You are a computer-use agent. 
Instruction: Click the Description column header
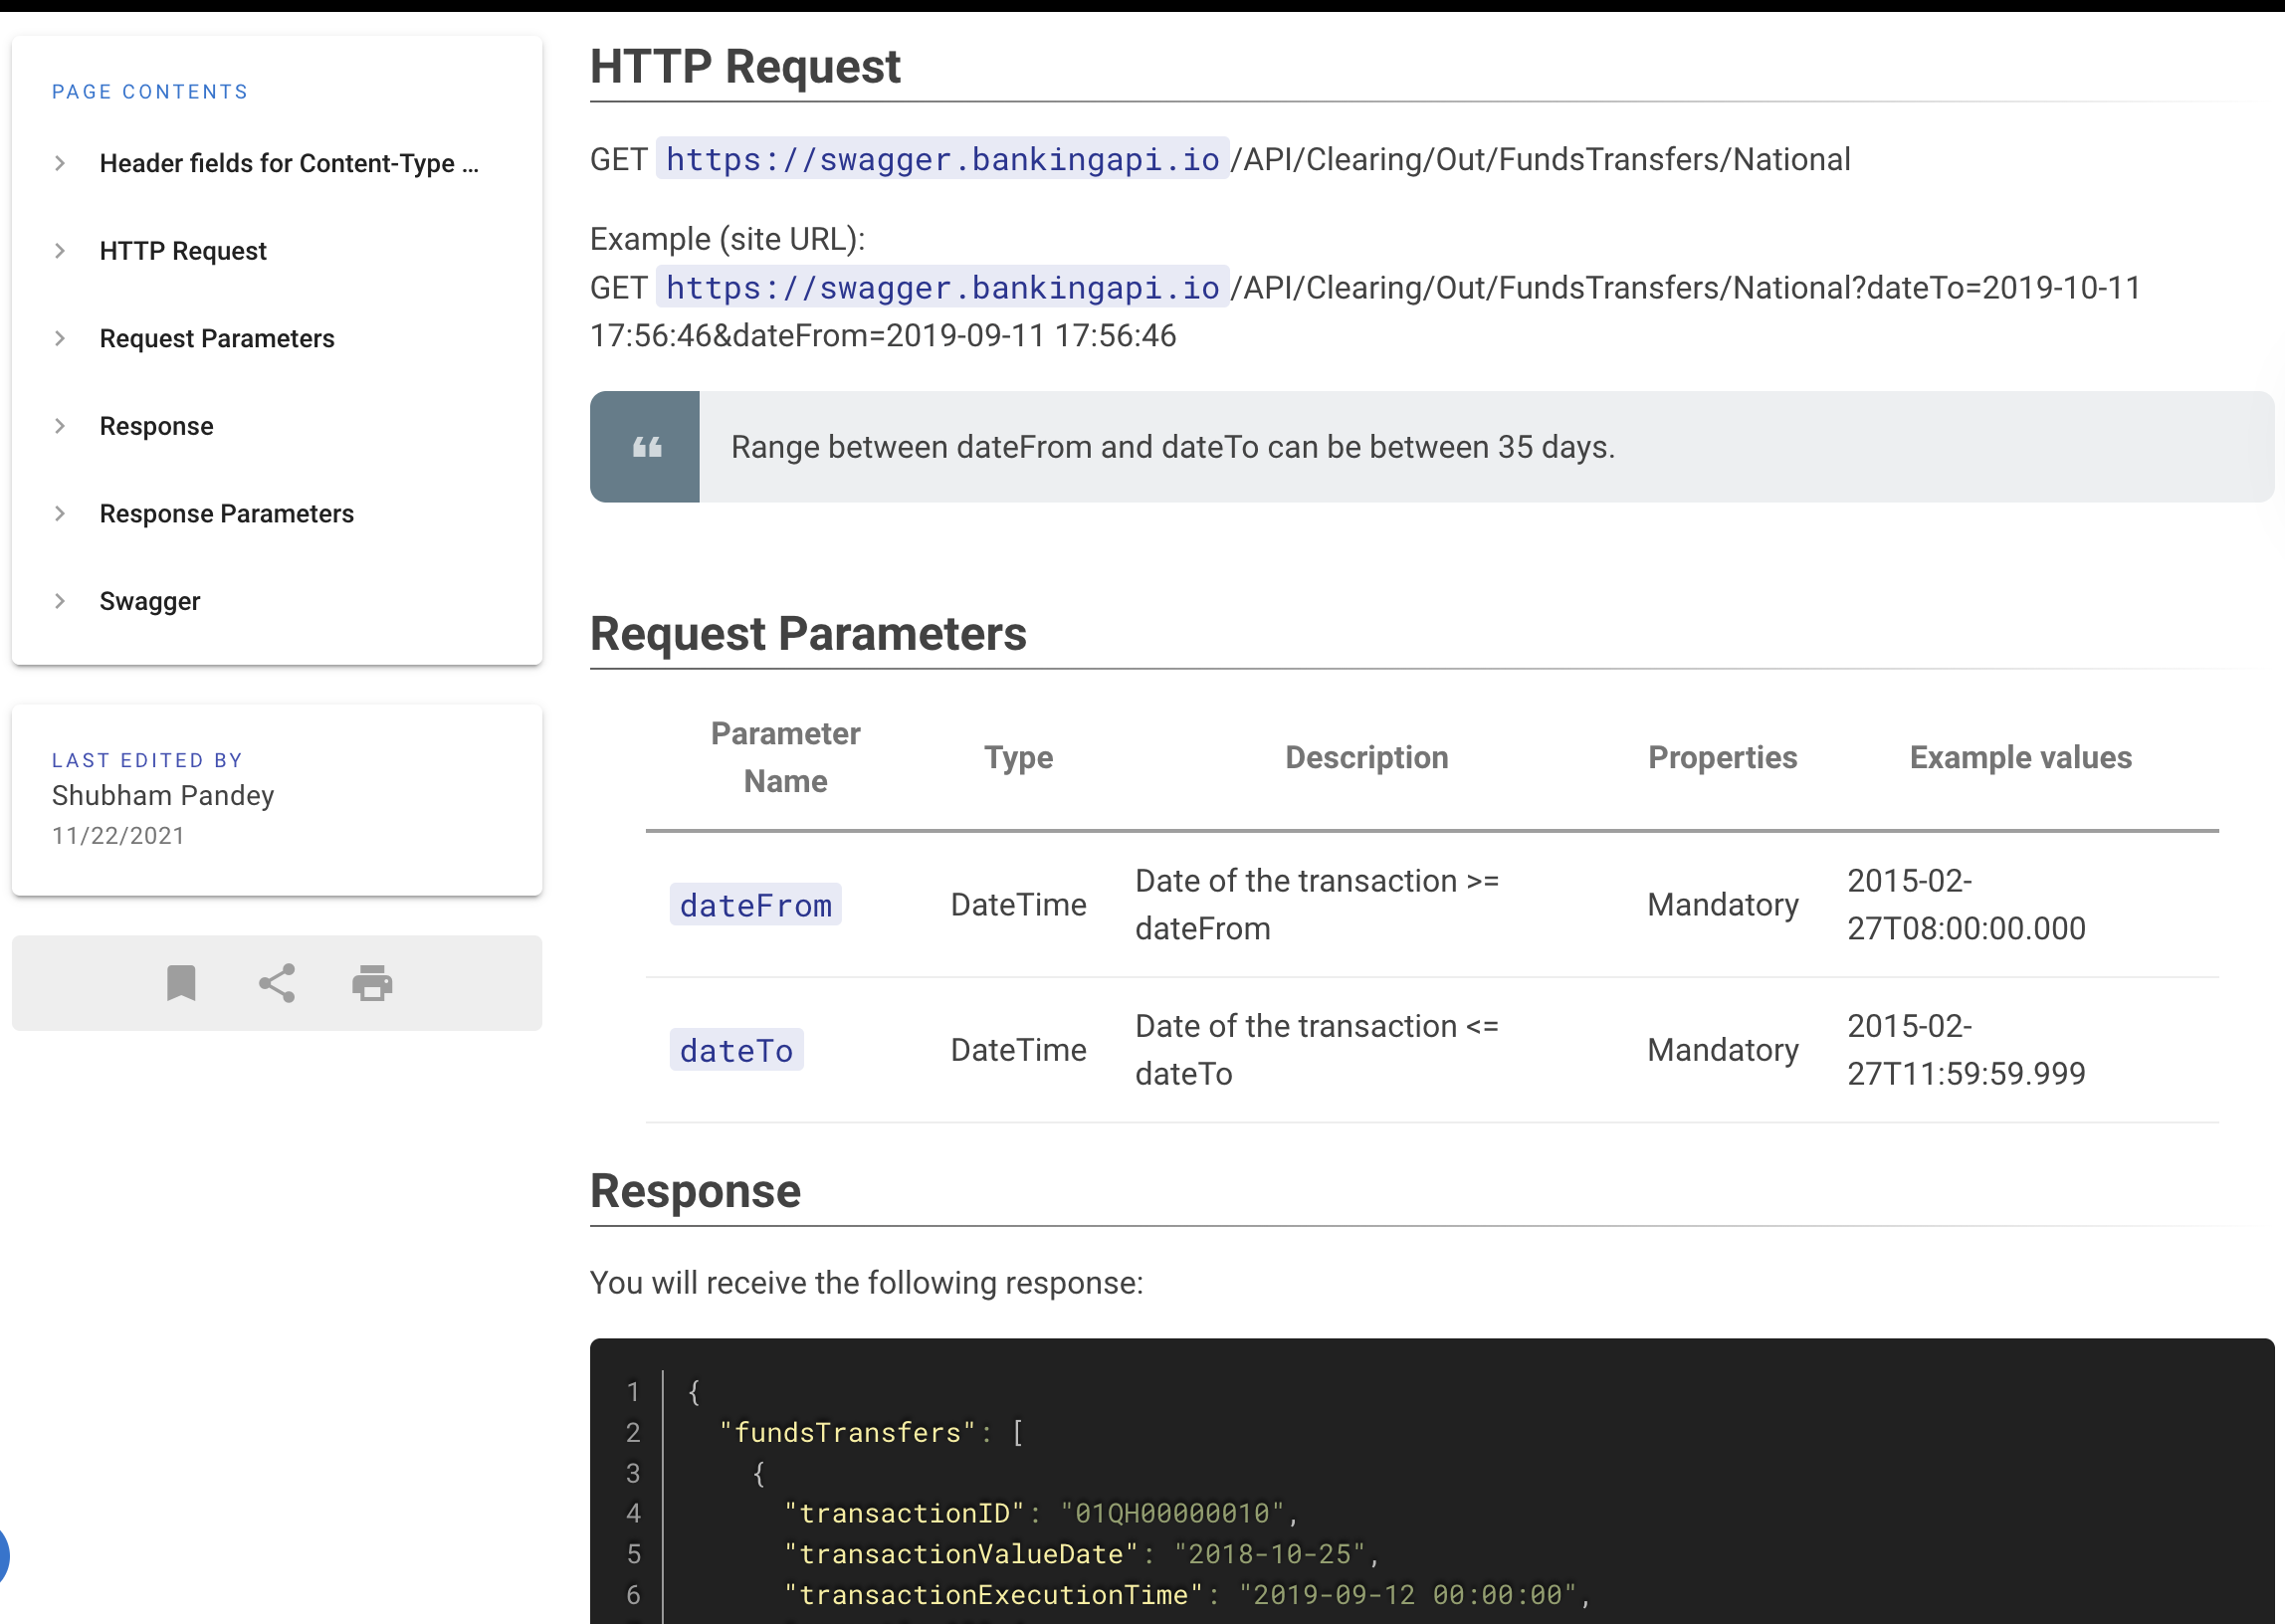[1366, 757]
